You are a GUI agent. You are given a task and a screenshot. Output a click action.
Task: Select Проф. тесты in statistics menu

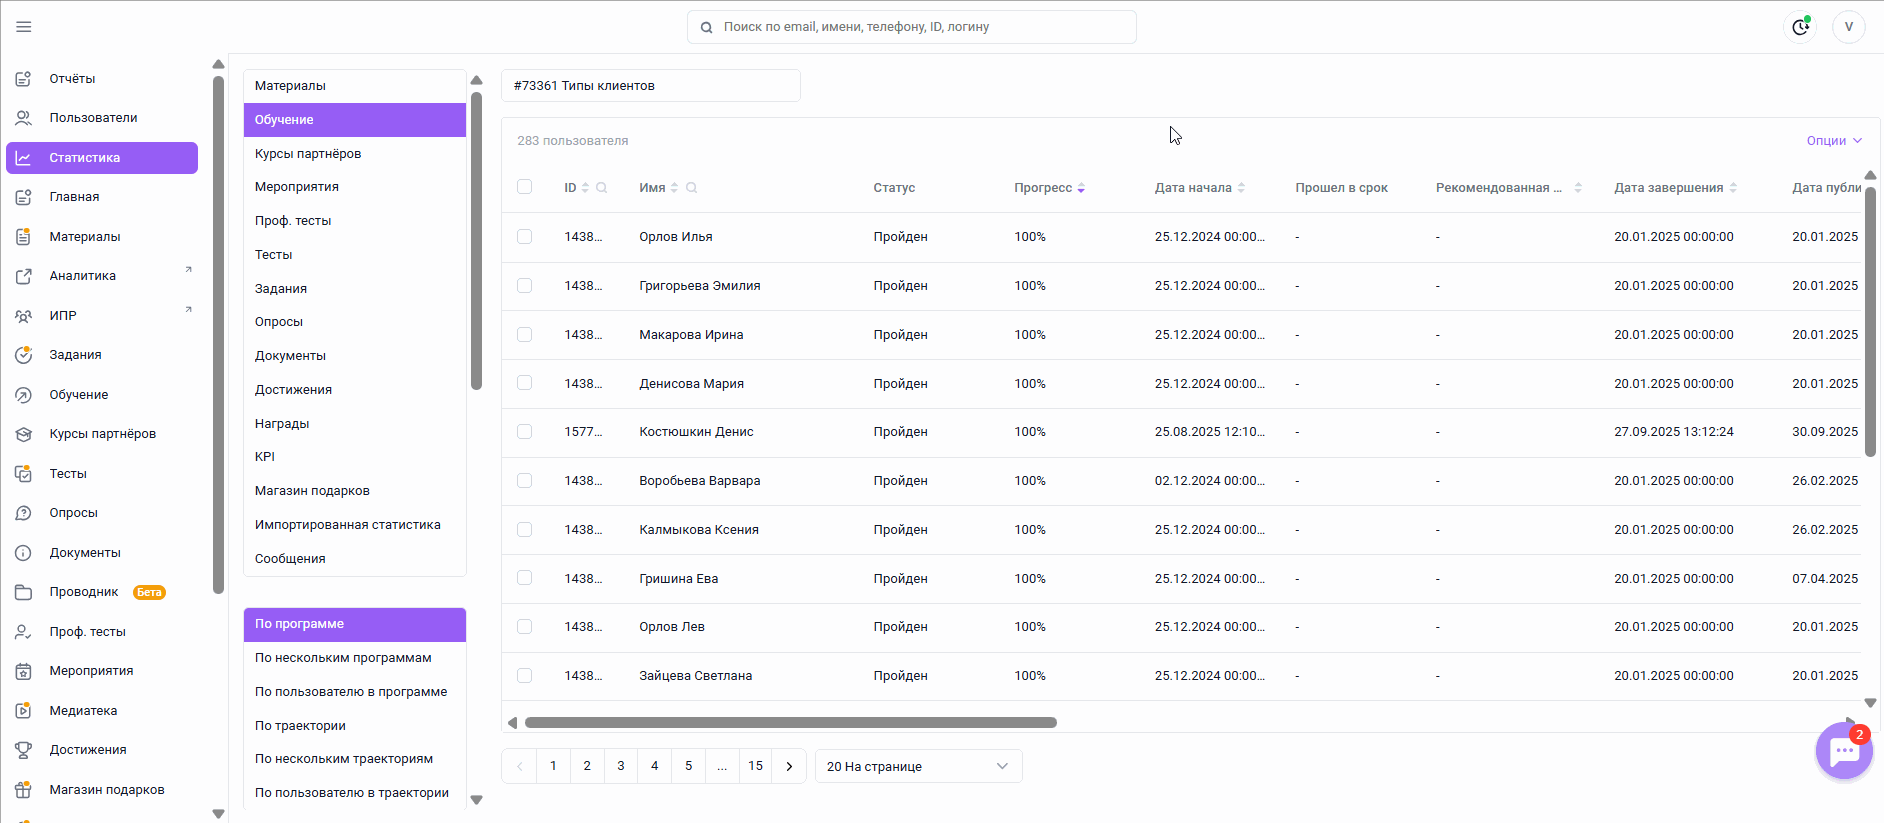click(293, 221)
